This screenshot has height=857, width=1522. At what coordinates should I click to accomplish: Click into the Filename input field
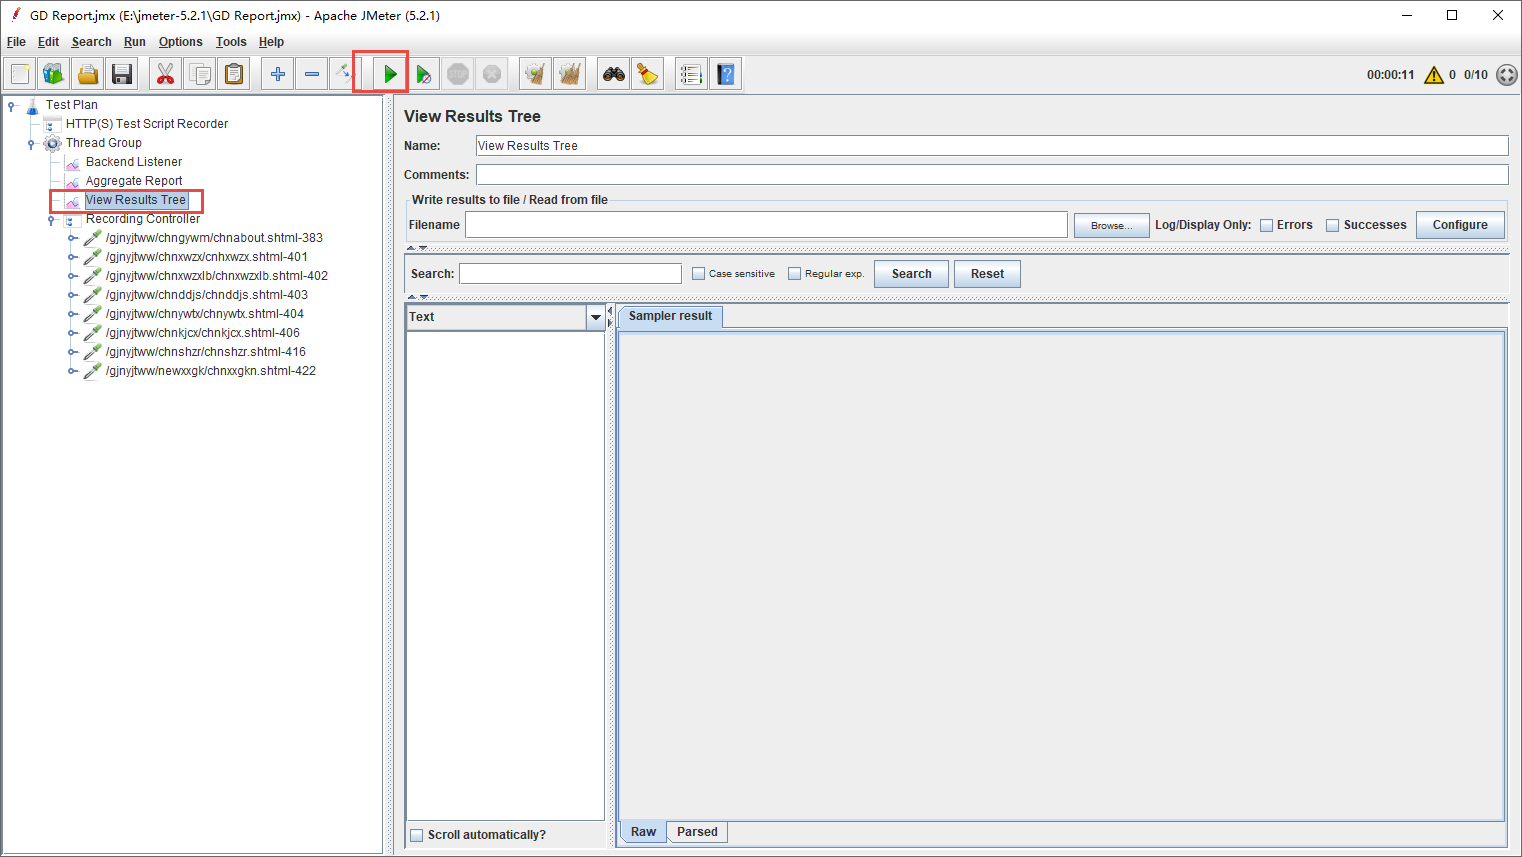coord(765,225)
